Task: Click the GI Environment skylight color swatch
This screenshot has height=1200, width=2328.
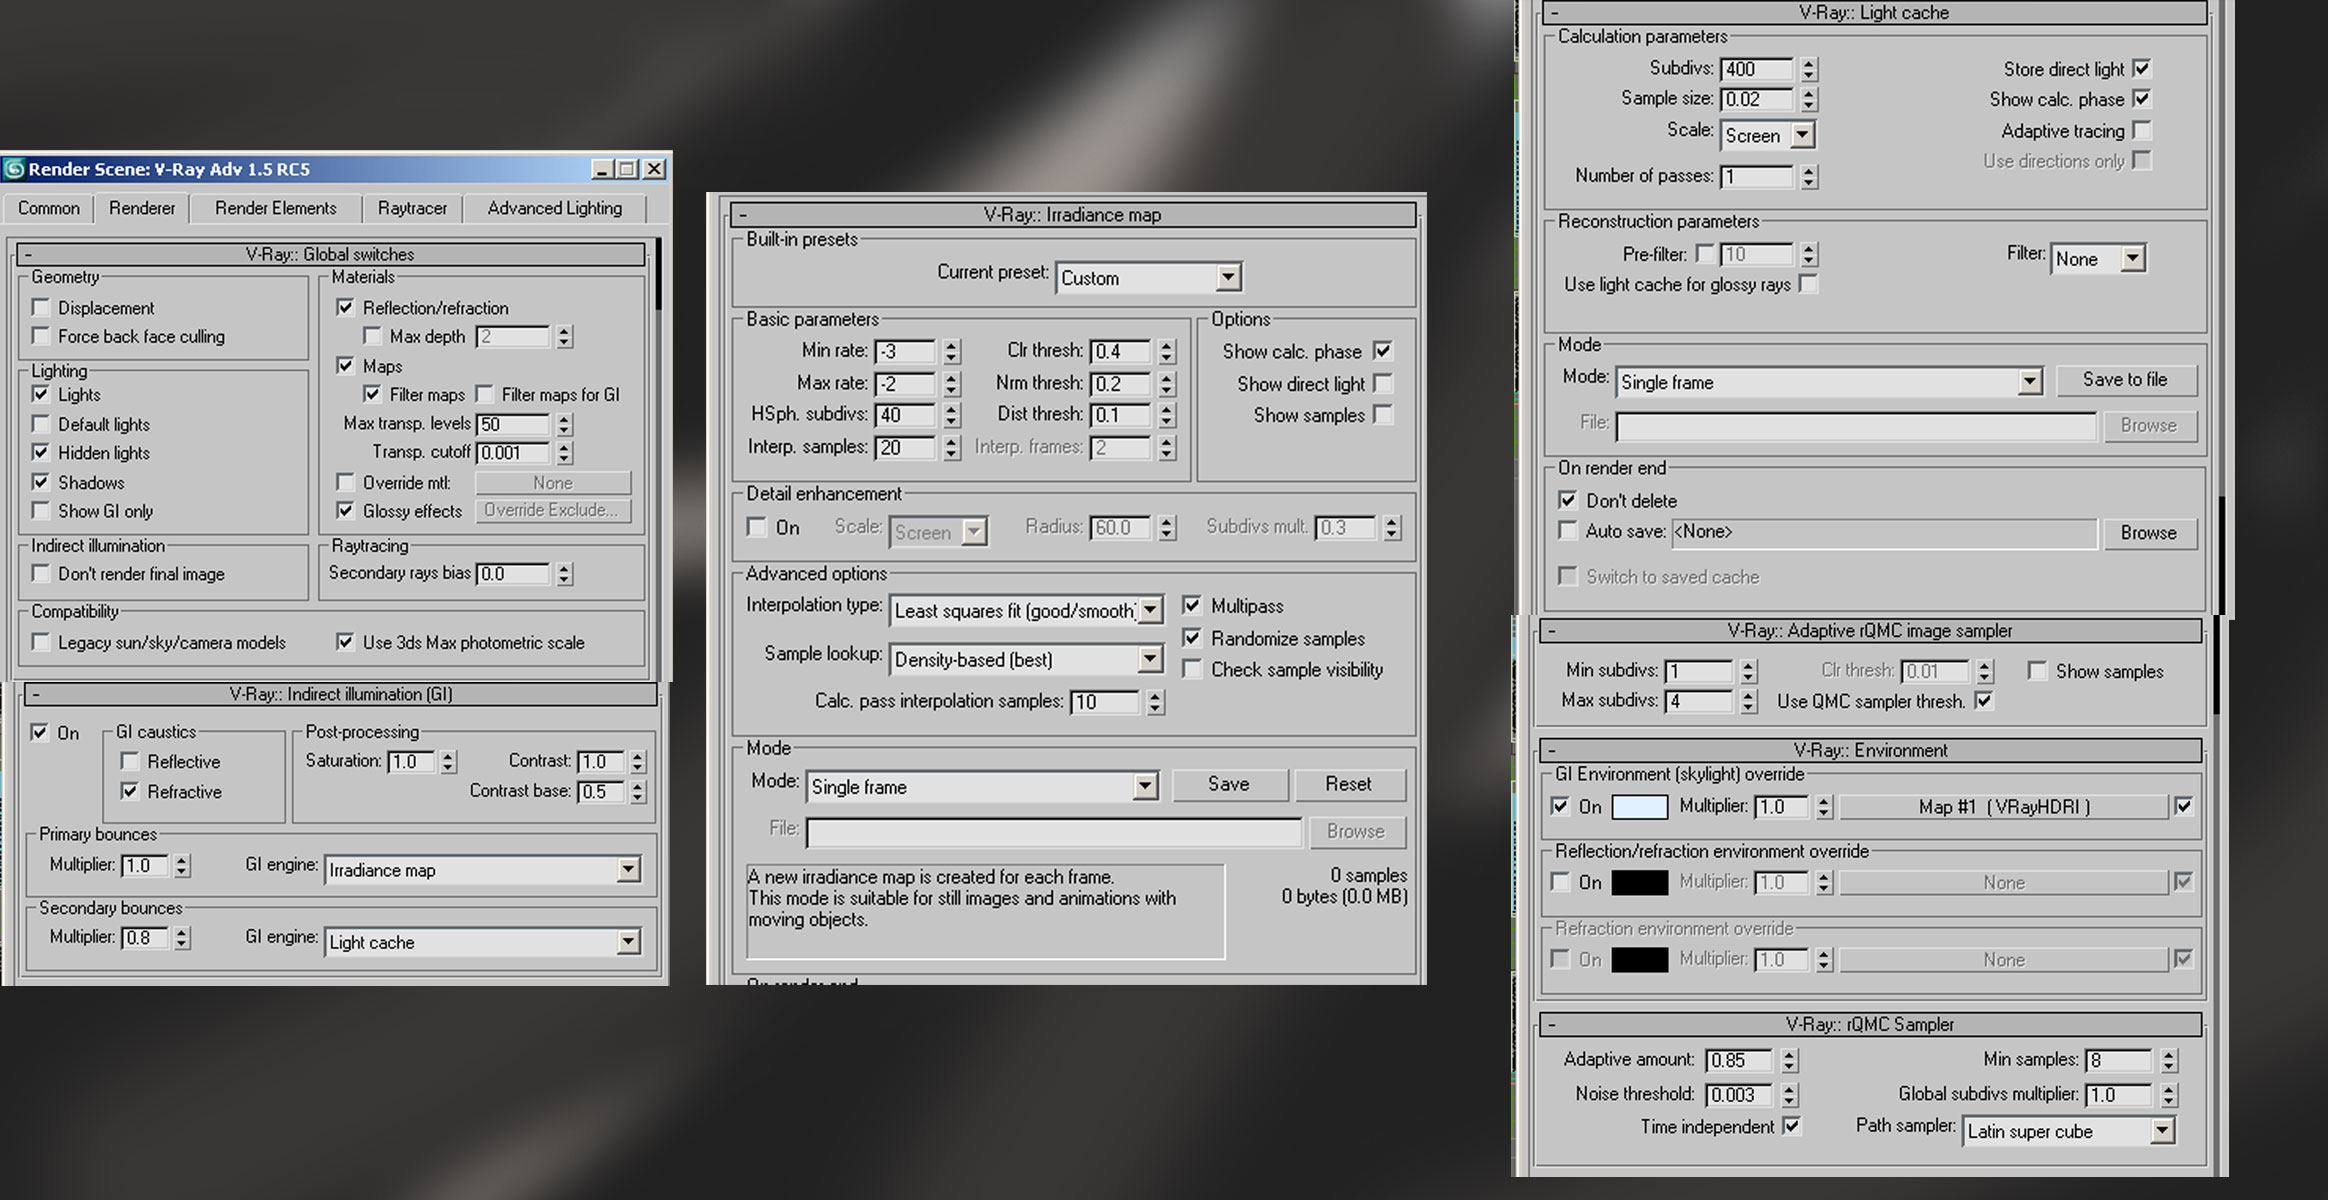Action: click(x=1640, y=806)
